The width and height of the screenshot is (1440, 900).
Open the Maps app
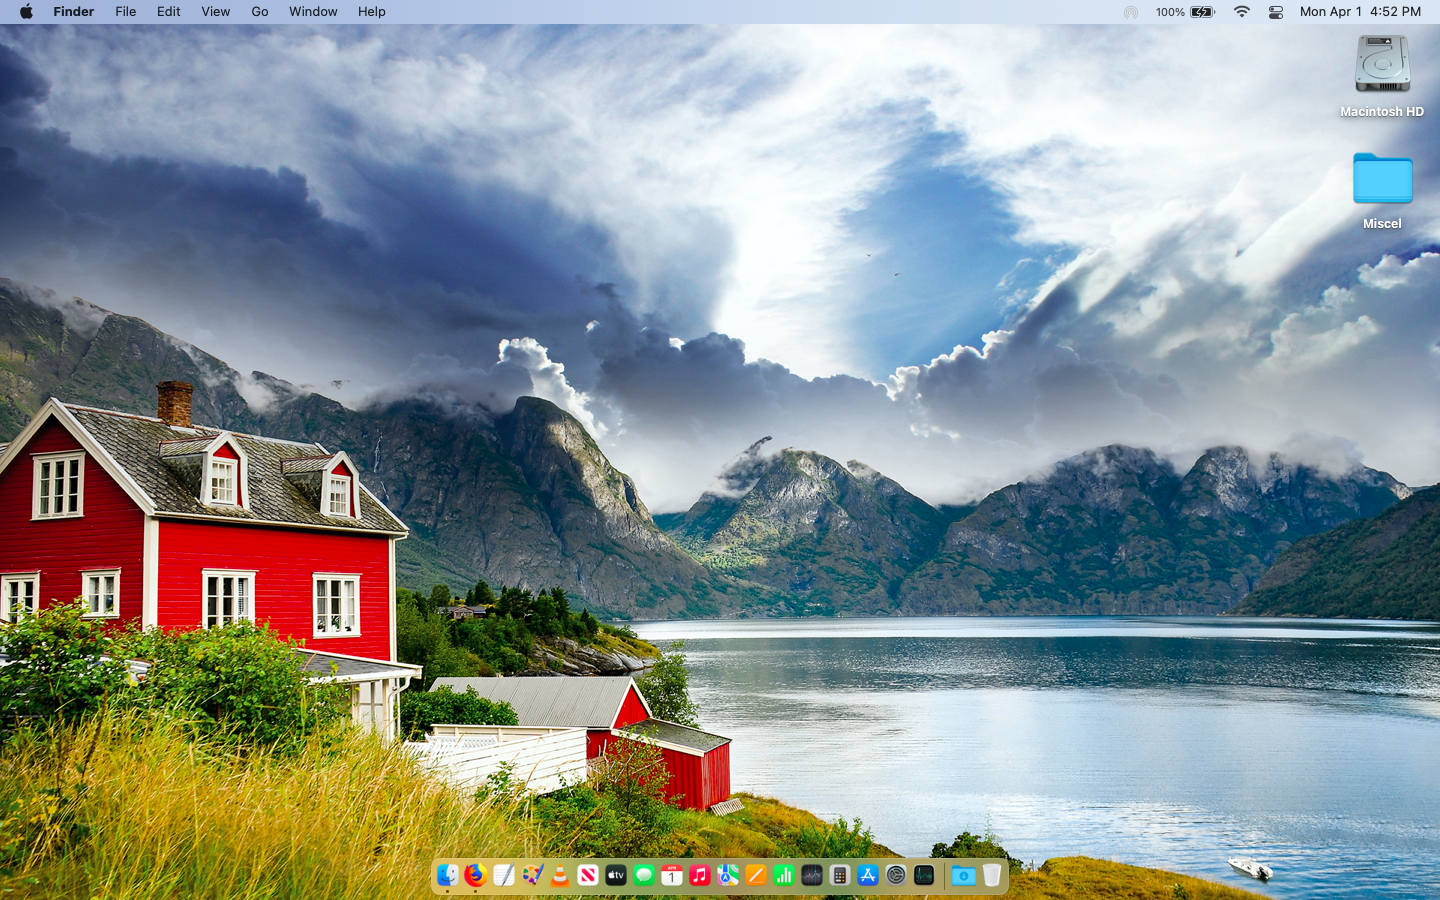click(728, 875)
